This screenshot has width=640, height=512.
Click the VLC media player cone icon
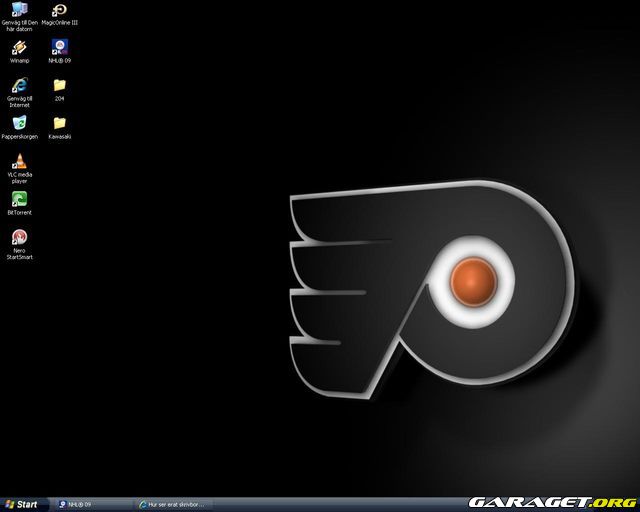(x=19, y=161)
